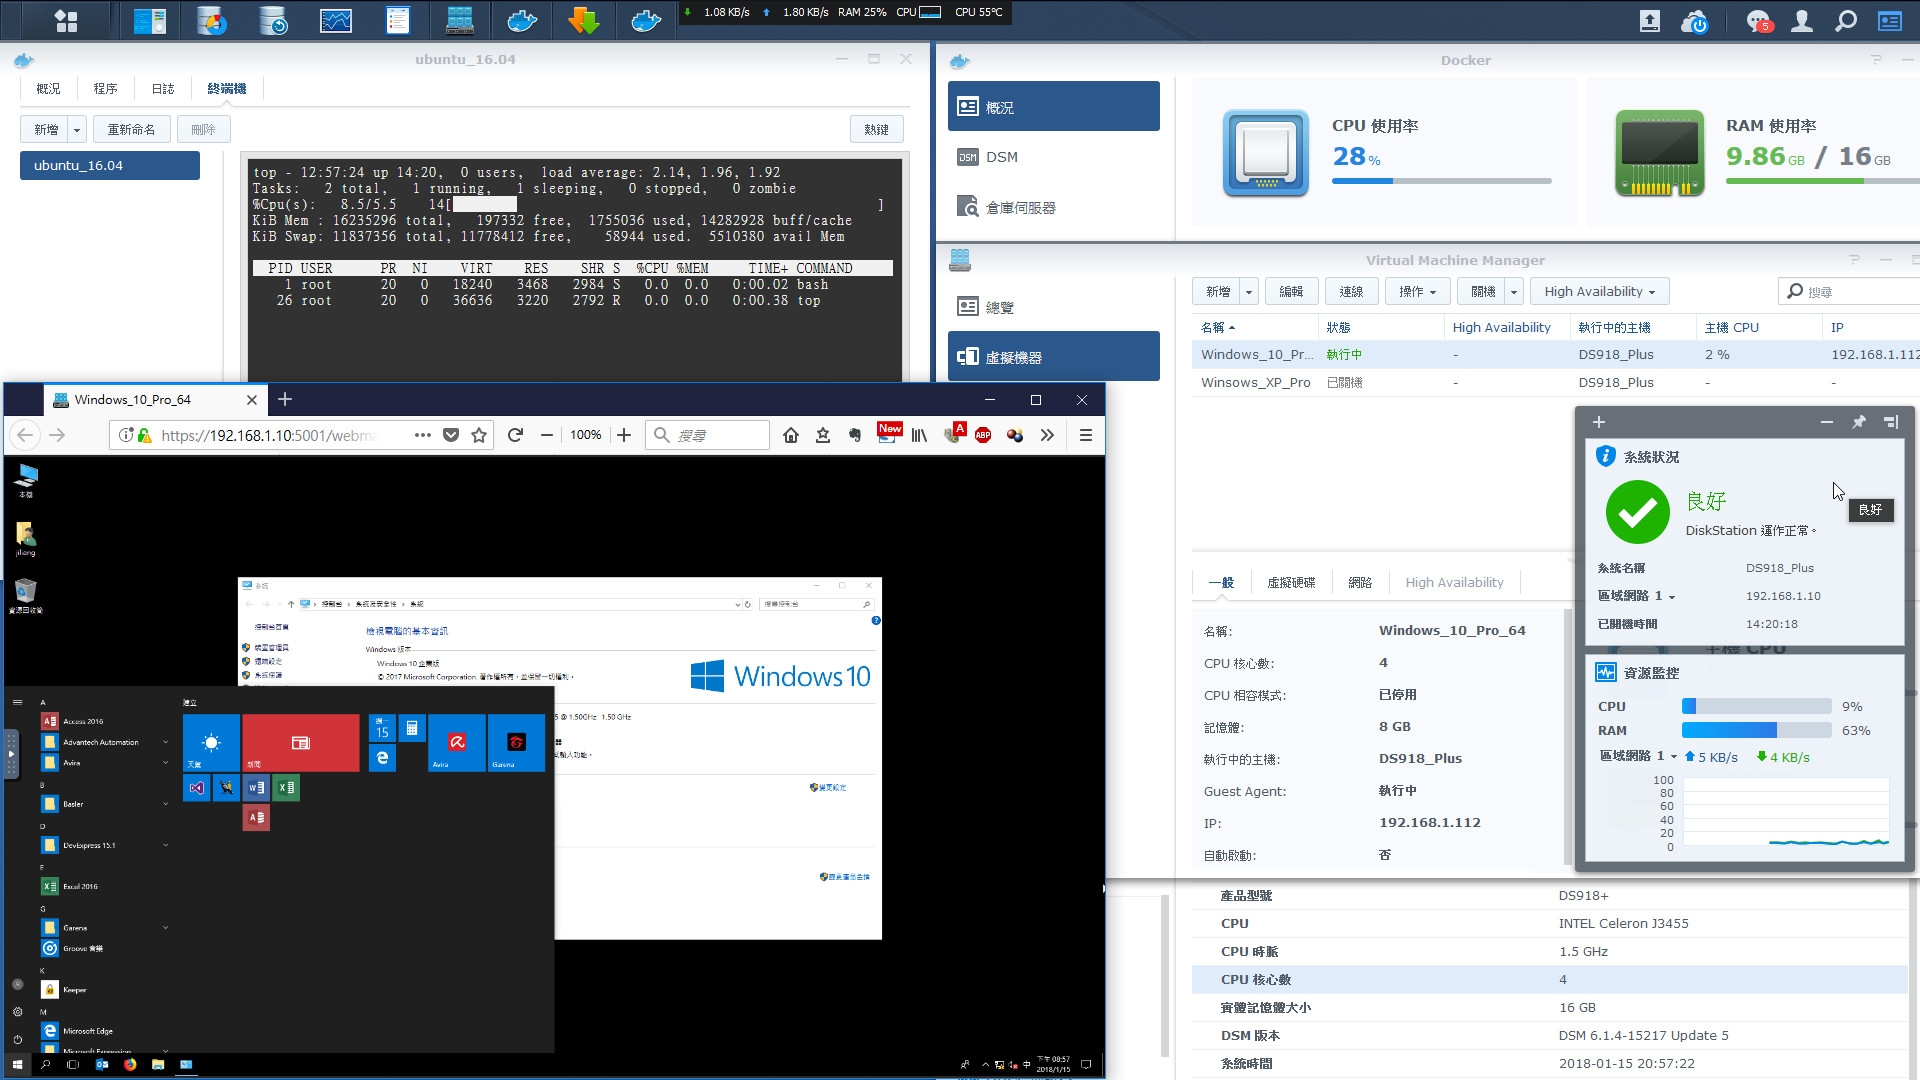Viewport: 1920px width, 1080px height.
Task: Show more Firefox toolbar tools chevron
Action: click(x=1047, y=435)
